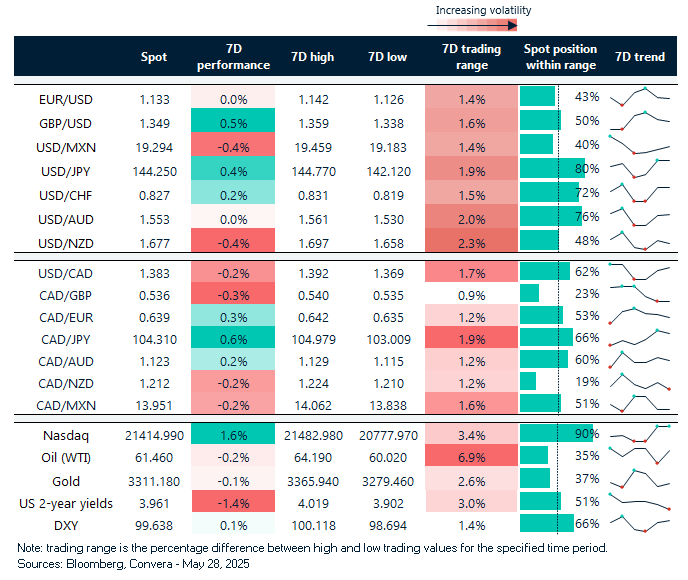
Task: Click the increasing volatility arrow
Action: coord(482,27)
